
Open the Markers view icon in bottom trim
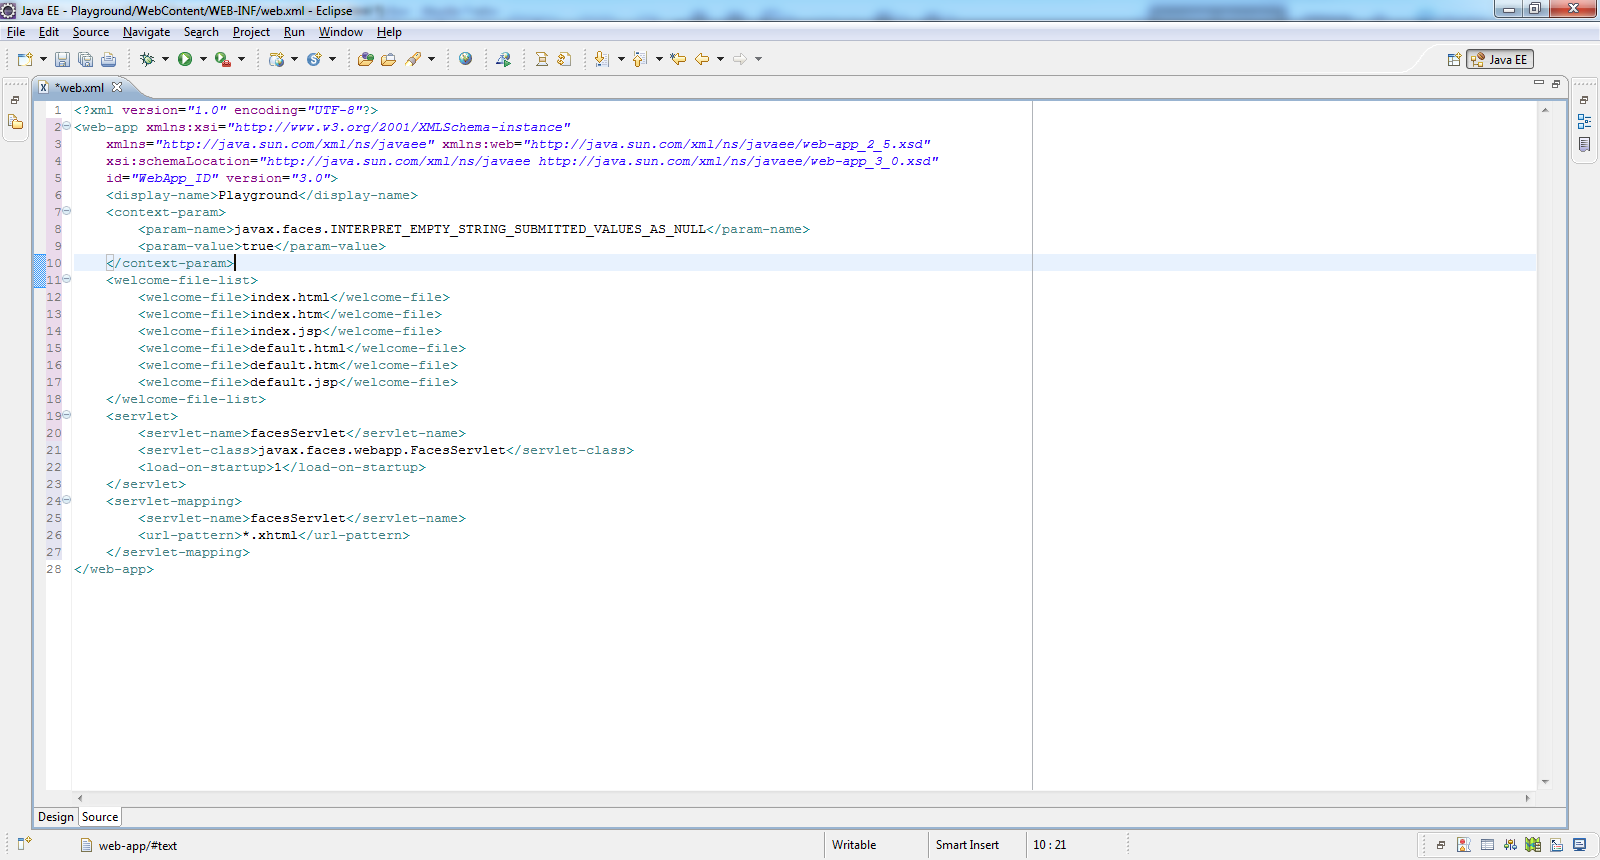click(1464, 845)
